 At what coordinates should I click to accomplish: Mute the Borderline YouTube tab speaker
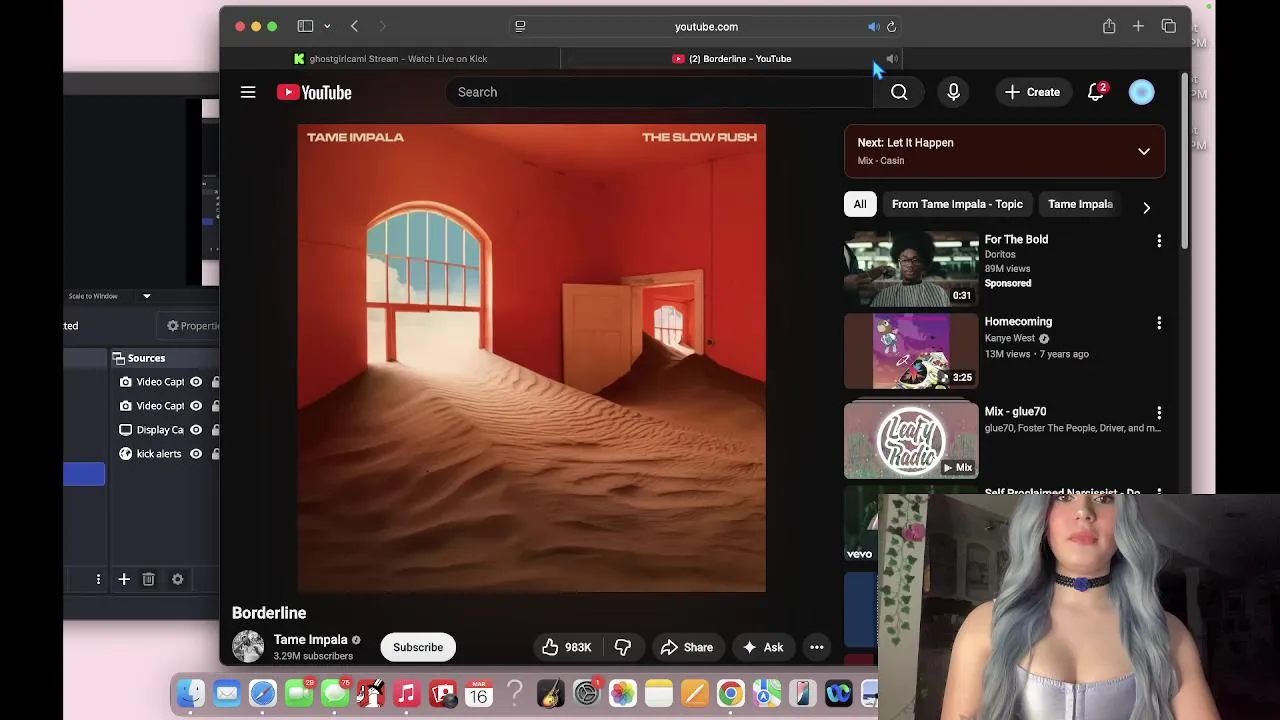point(891,59)
